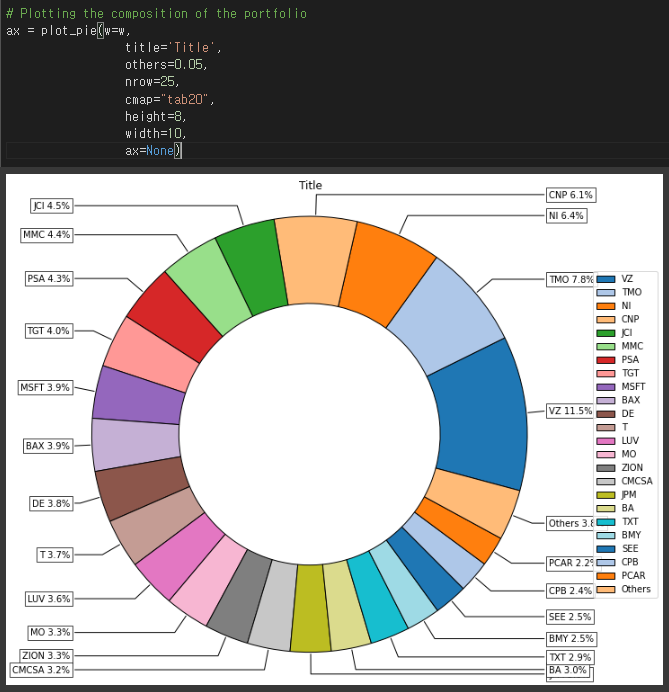The image size is (669, 692).
Task: Click the cmap="tab20" code argument
Action: coord(169,99)
